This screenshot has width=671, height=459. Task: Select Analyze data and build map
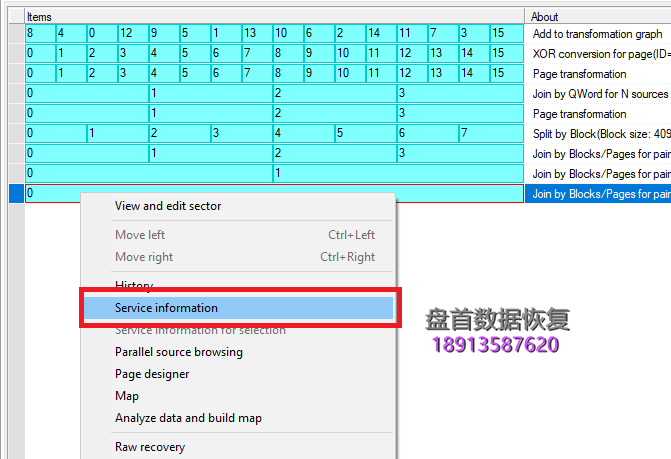pos(188,418)
